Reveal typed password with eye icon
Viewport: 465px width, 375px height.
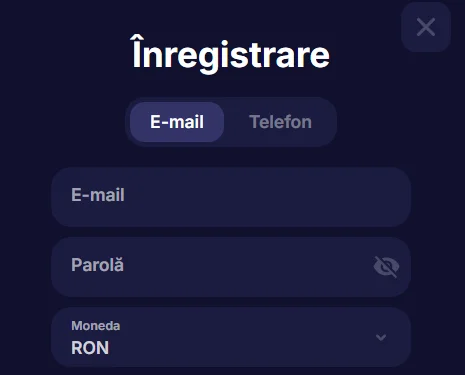coord(387,267)
